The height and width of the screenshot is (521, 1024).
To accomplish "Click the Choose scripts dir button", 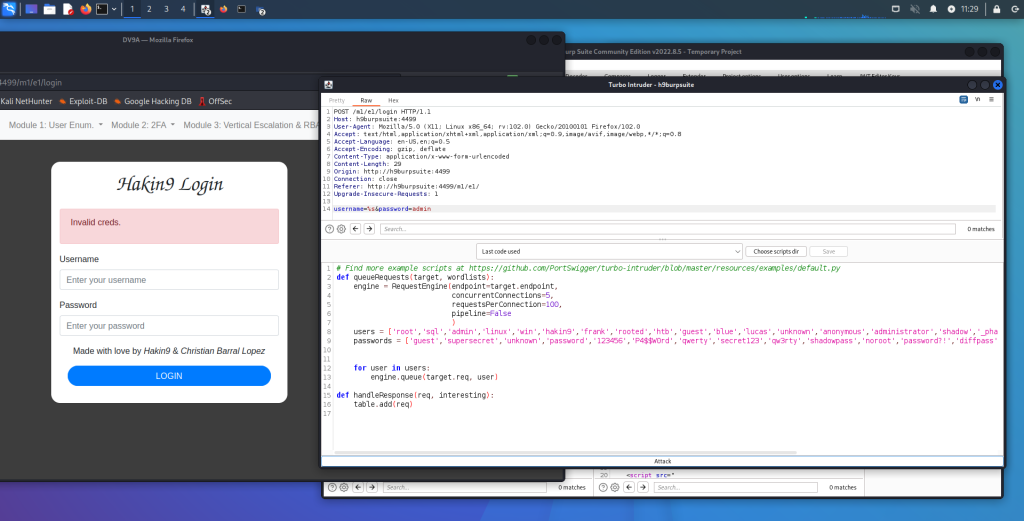I will tap(776, 251).
